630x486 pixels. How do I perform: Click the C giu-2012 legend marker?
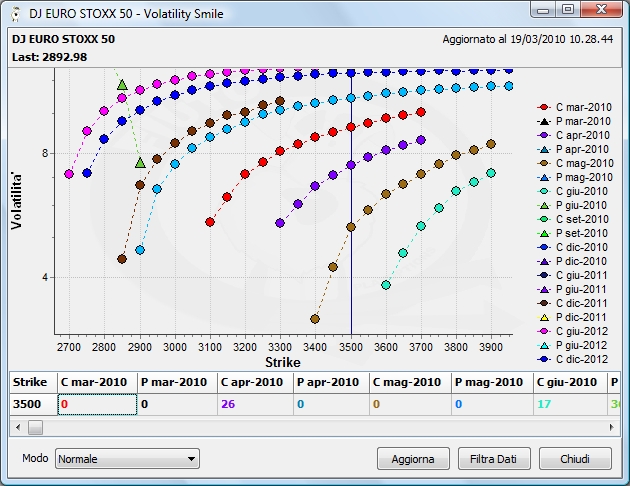pos(544,331)
